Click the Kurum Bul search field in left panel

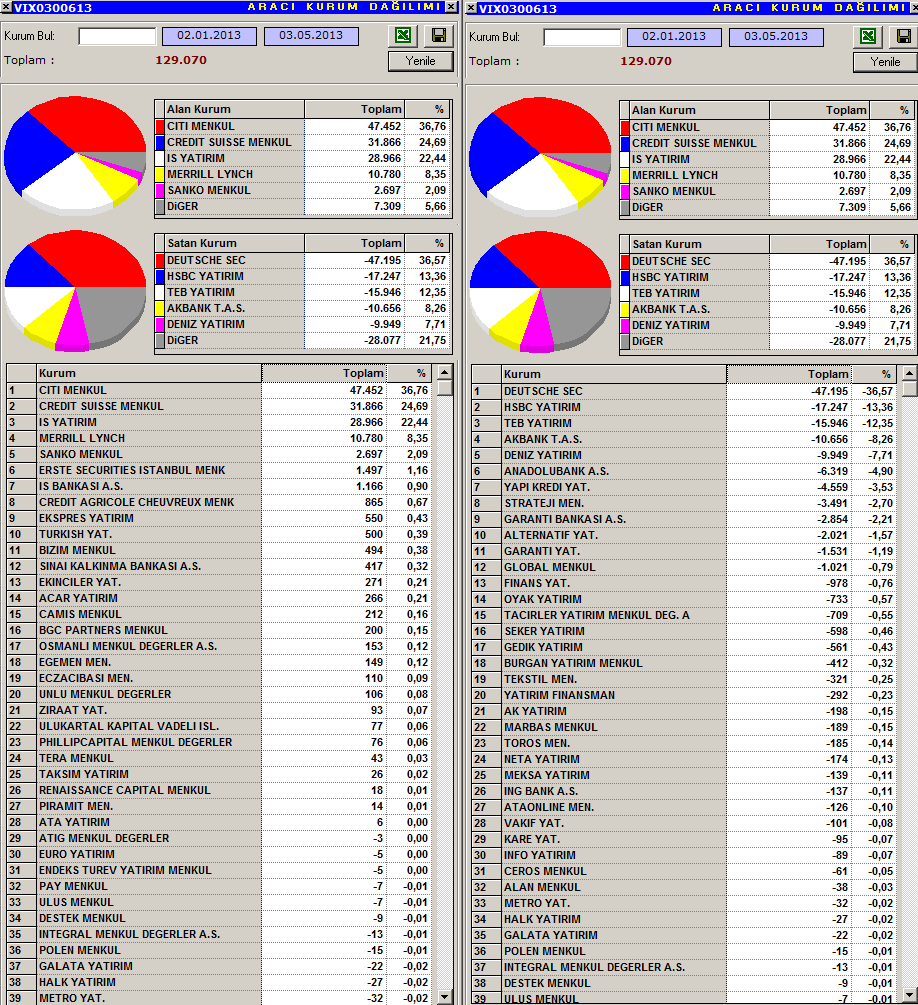click(117, 37)
